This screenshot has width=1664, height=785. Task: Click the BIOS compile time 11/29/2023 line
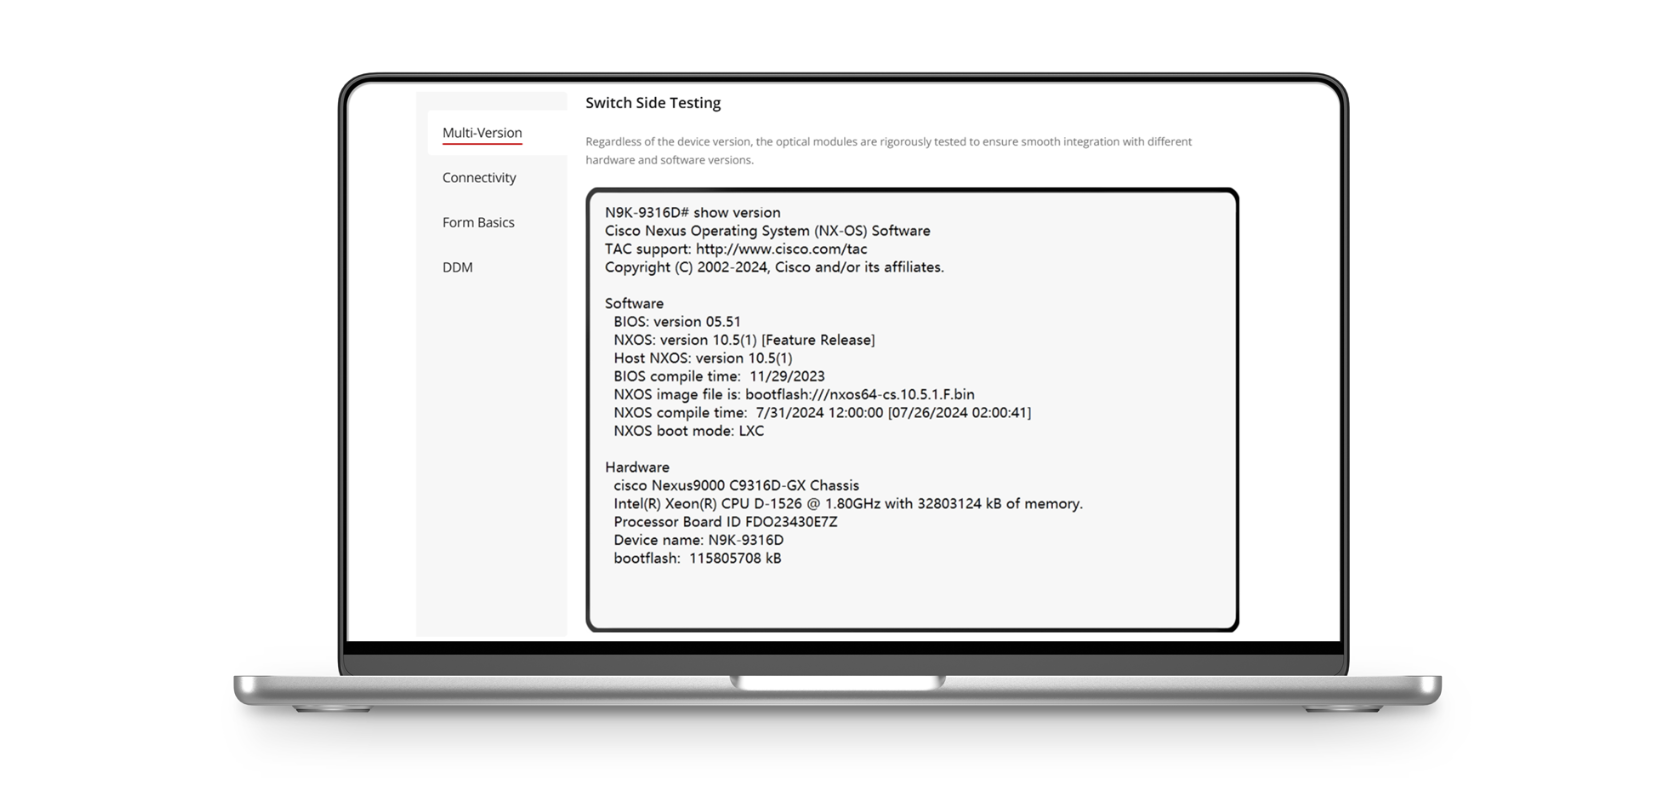(719, 376)
